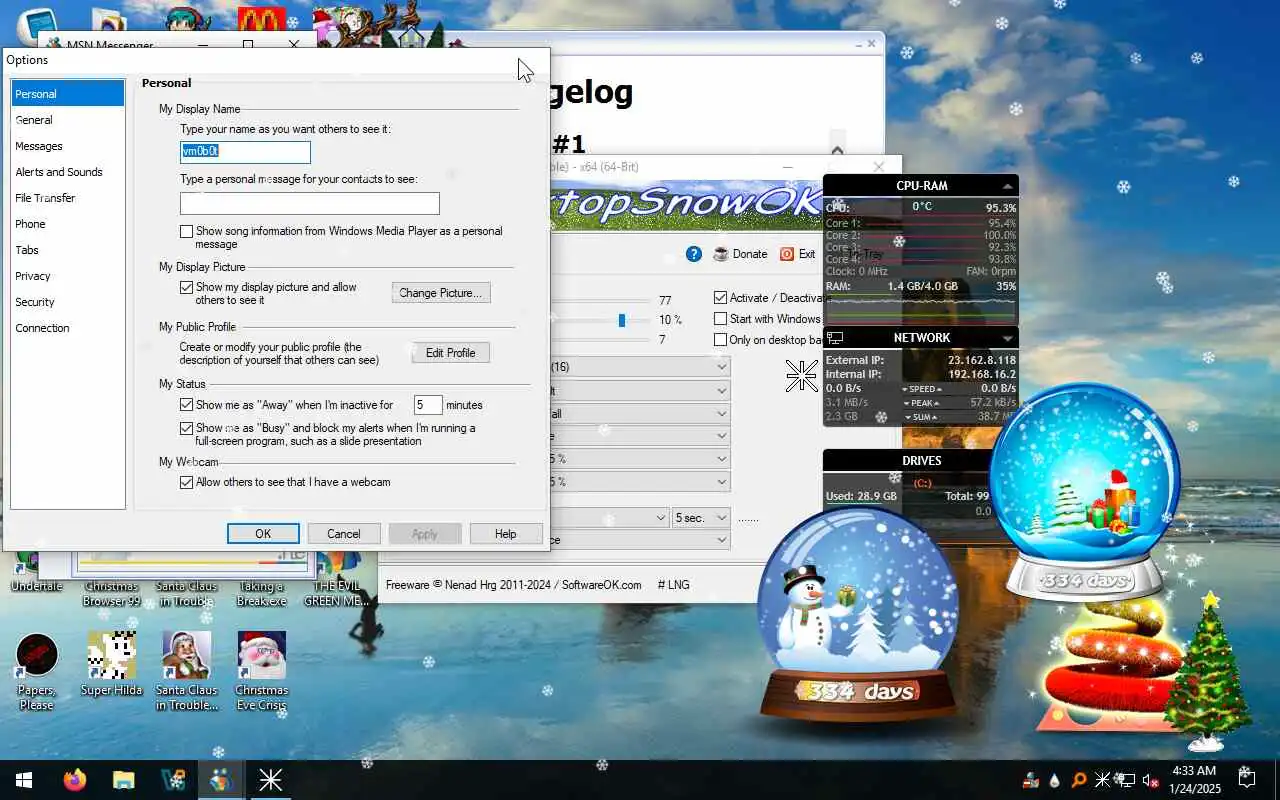
Task: Click the water drop tray icon
Action: point(1055,780)
